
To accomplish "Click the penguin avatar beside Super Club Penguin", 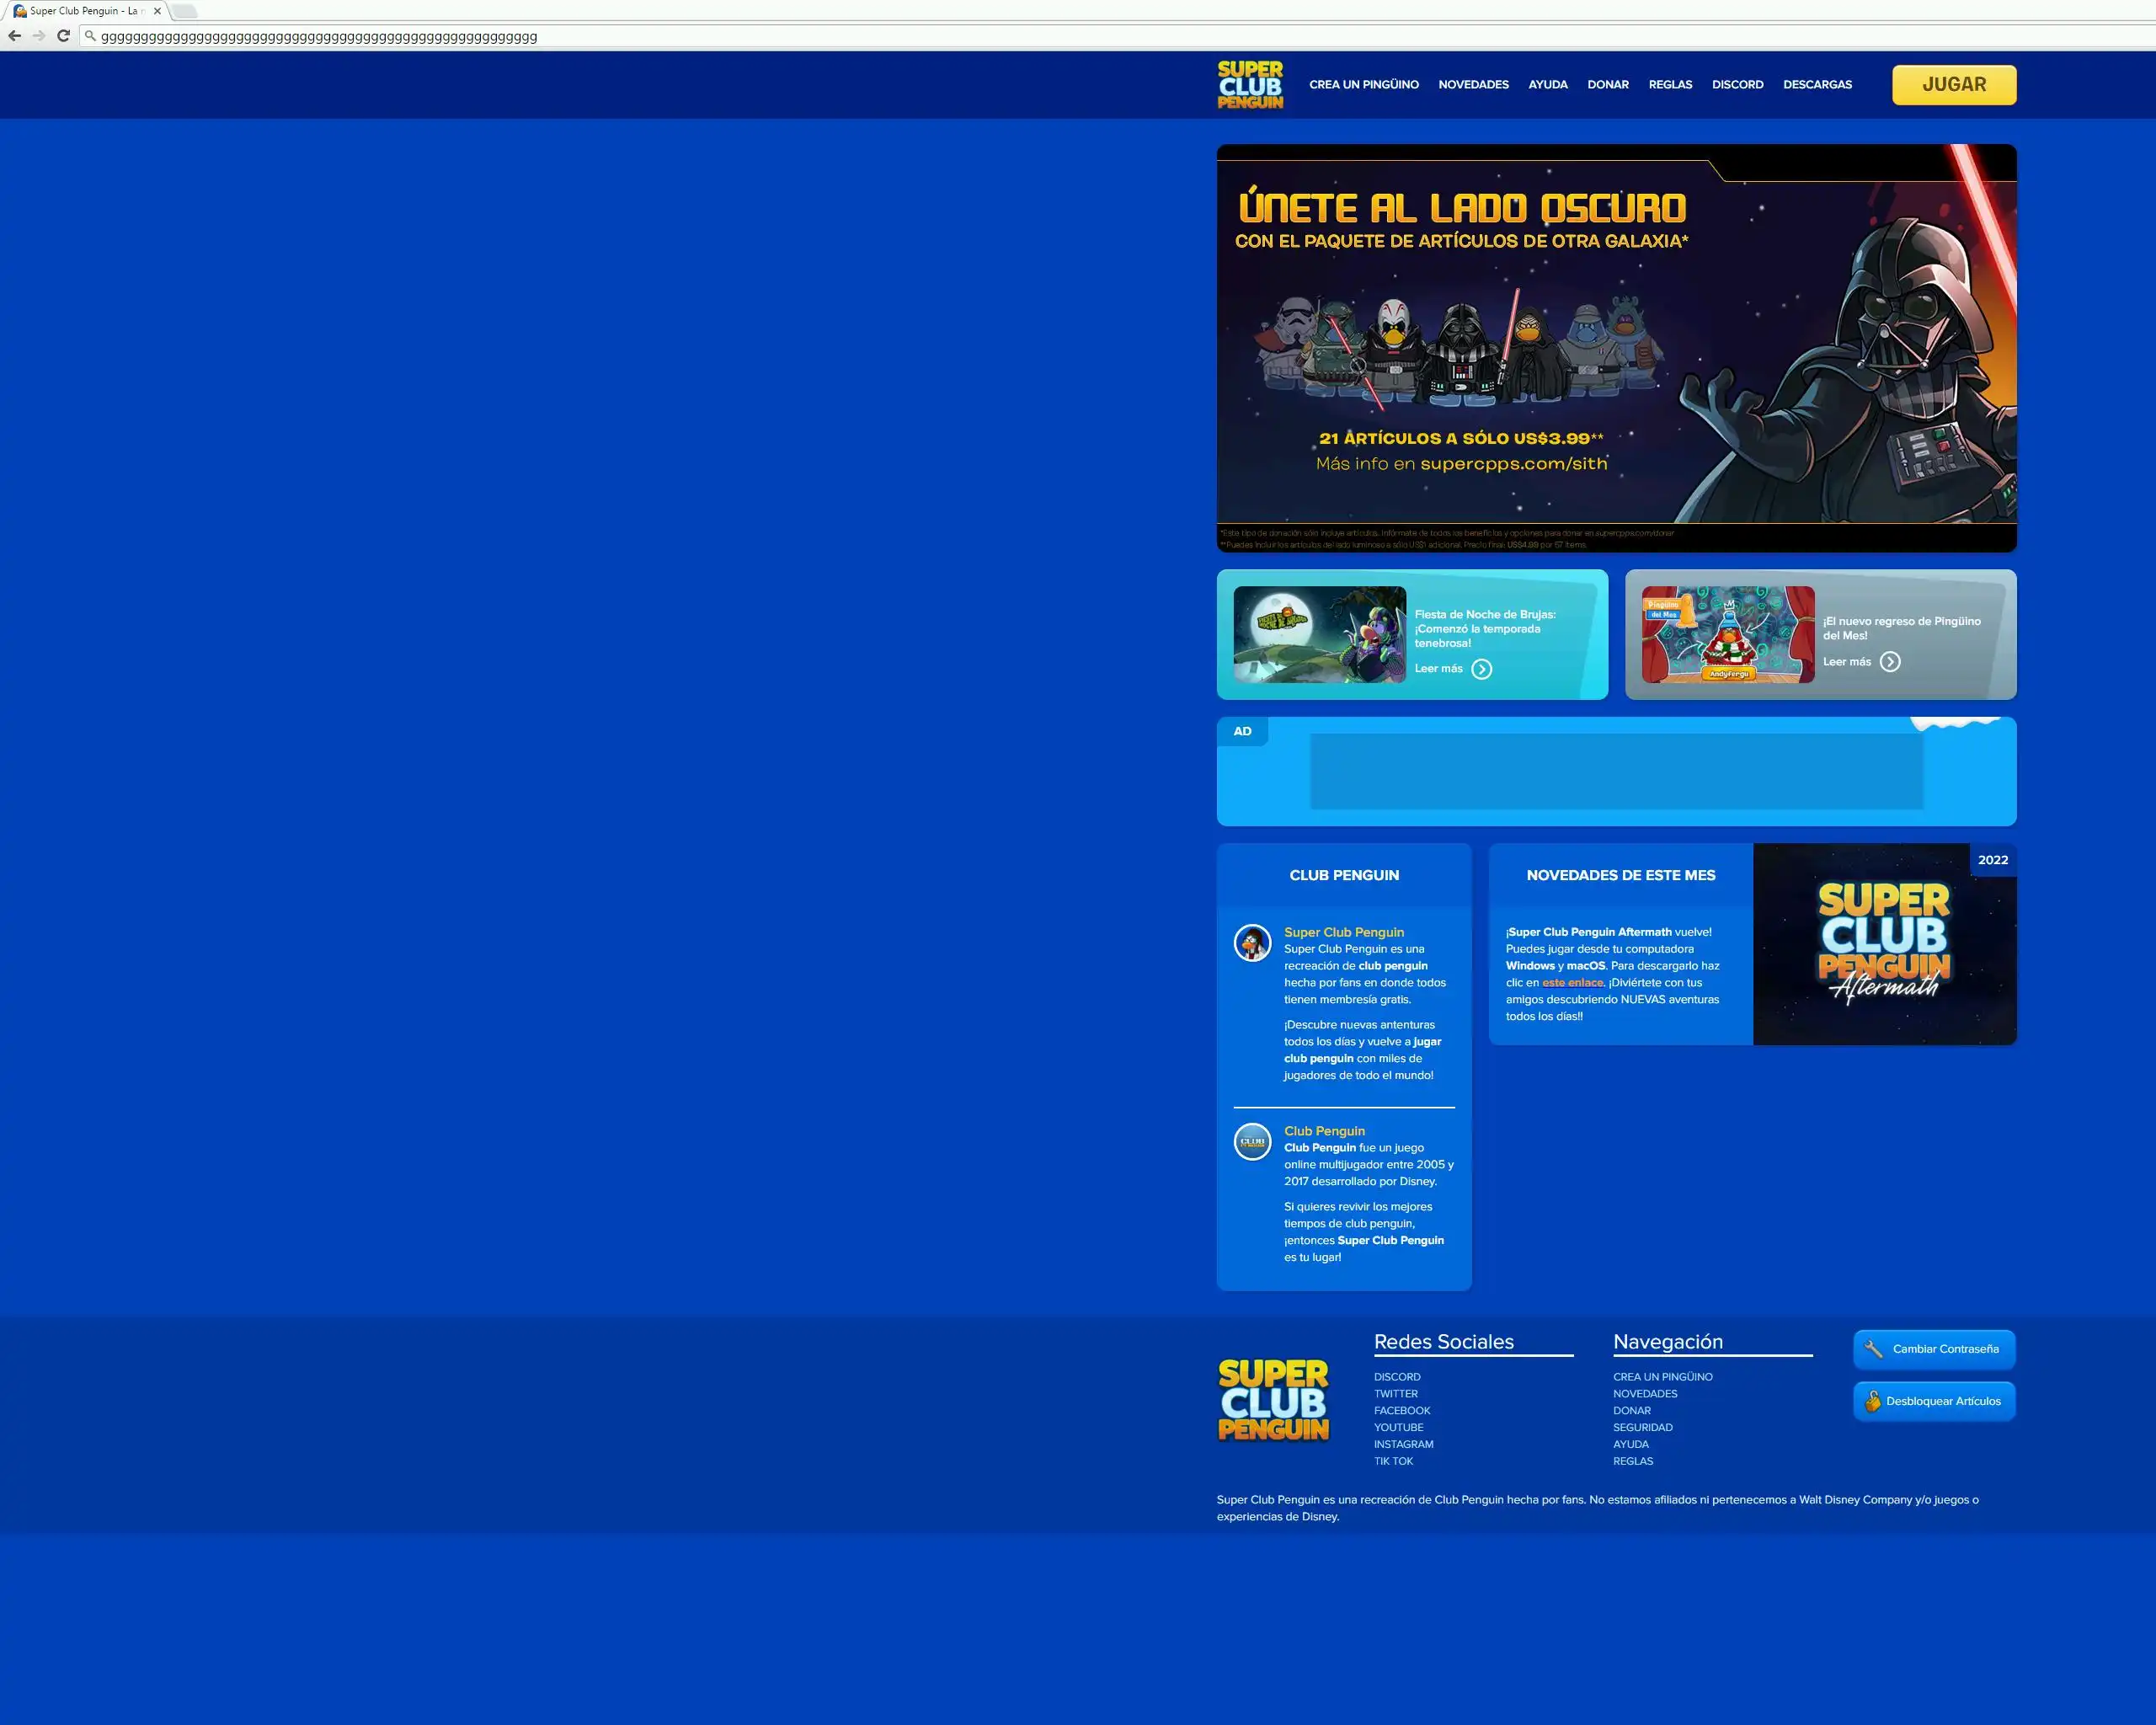I will [x=1252, y=943].
